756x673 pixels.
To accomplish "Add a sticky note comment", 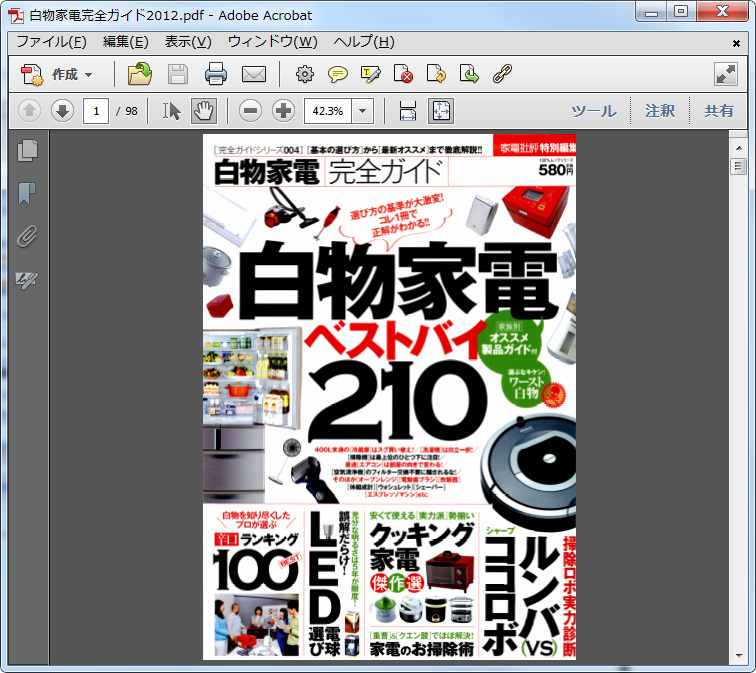I will tap(338, 74).
